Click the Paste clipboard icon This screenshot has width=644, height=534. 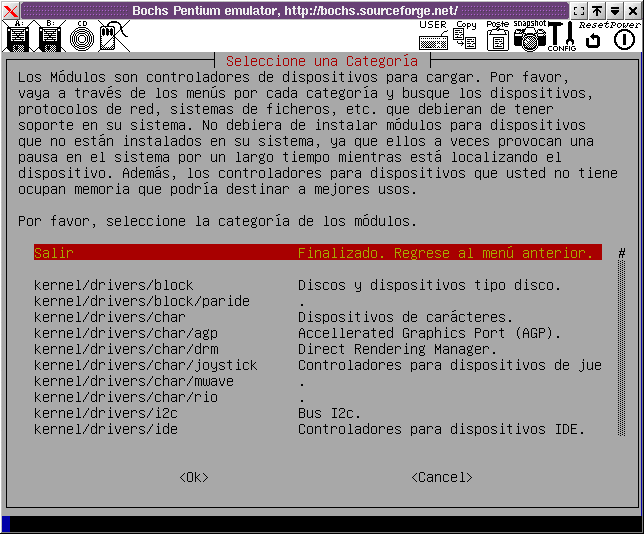pos(497,37)
